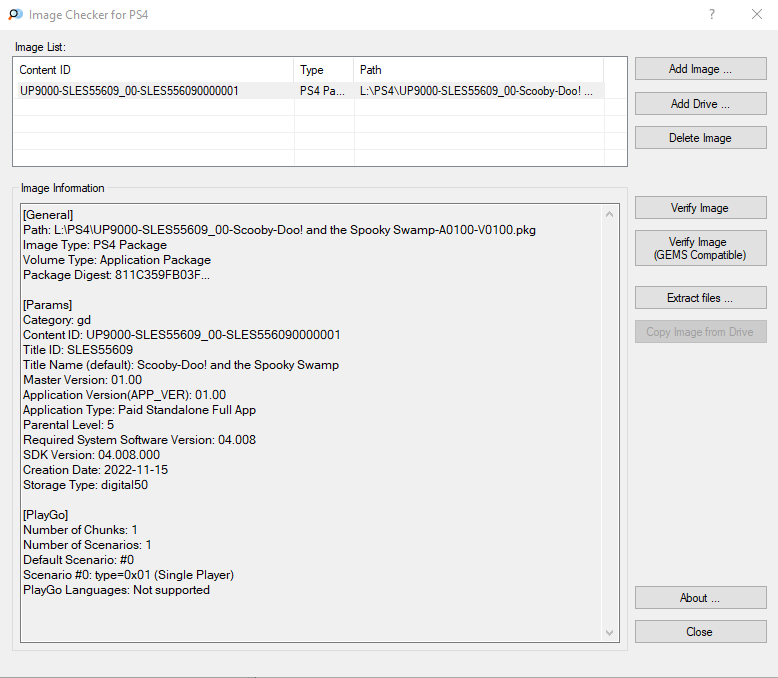Click the 'Number of Chunks: 1' line
Image resolution: width=778 pixels, height=678 pixels.
tap(80, 530)
